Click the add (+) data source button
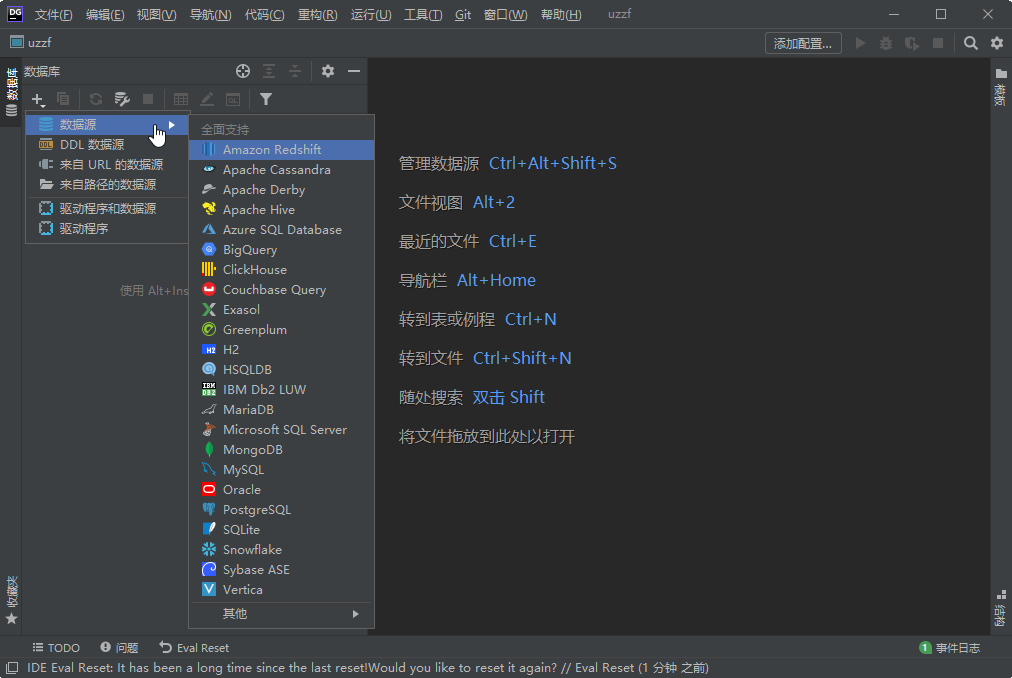 coord(38,99)
